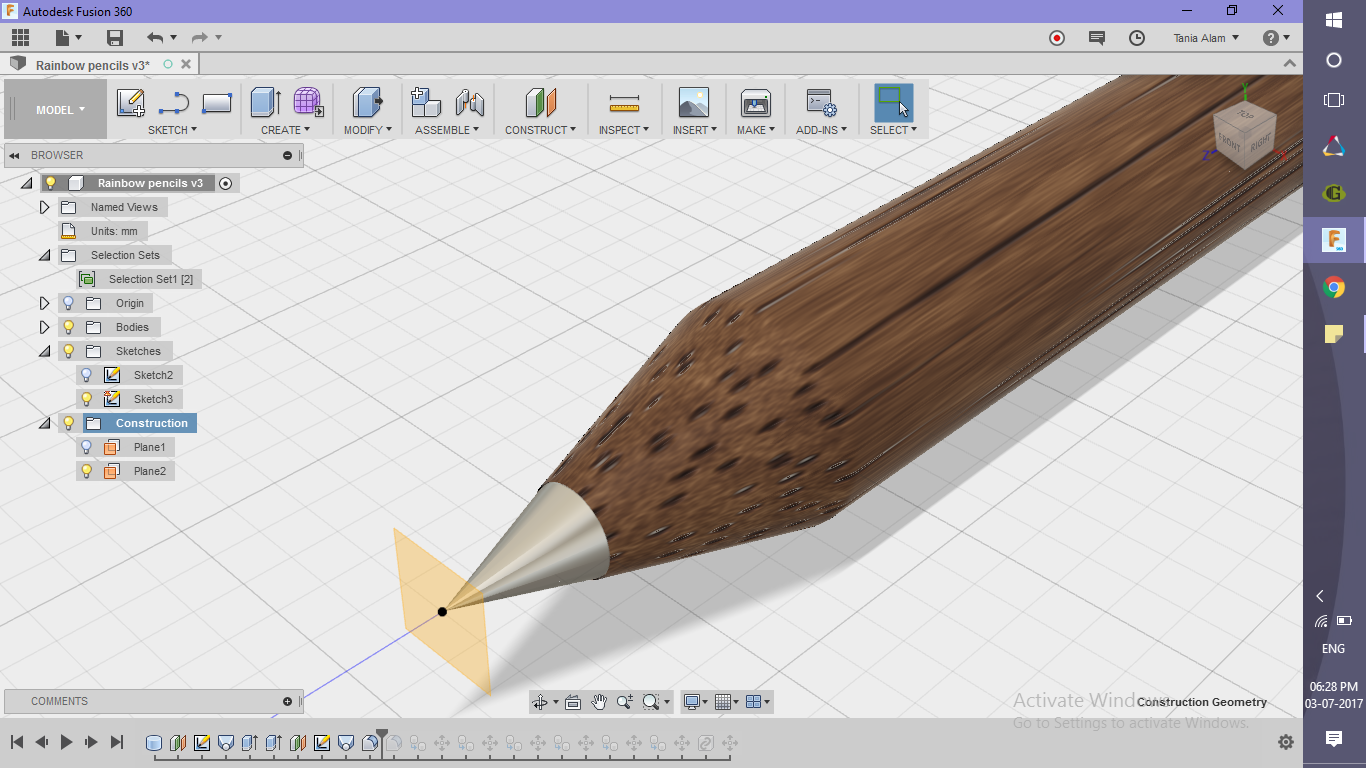1366x768 pixels.
Task: Open the CONSTRUCT menu
Action: [x=540, y=130]
